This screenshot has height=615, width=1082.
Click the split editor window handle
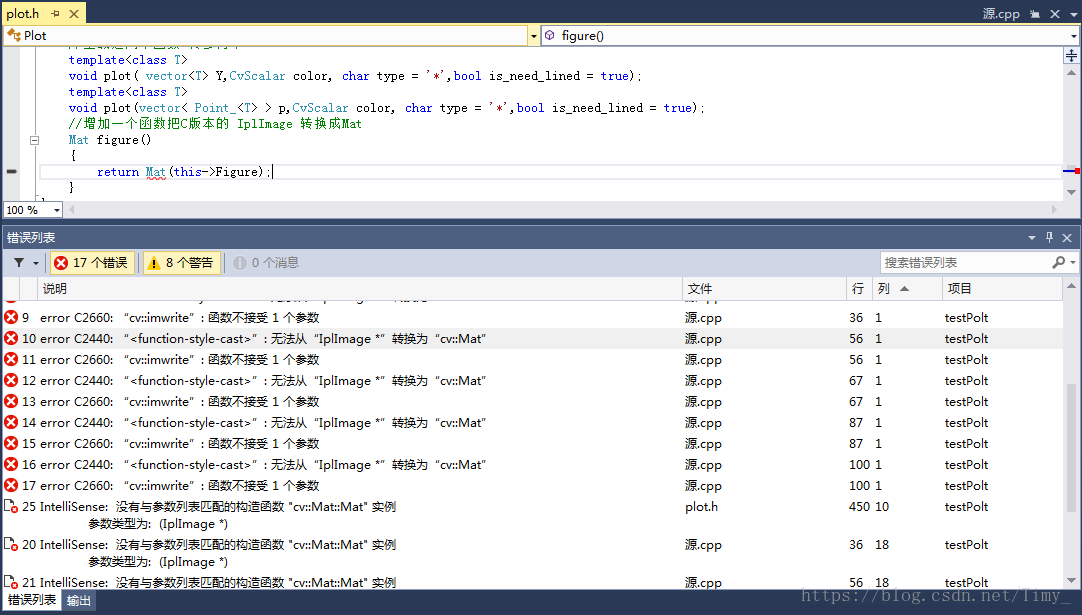tap(1071, 55)
